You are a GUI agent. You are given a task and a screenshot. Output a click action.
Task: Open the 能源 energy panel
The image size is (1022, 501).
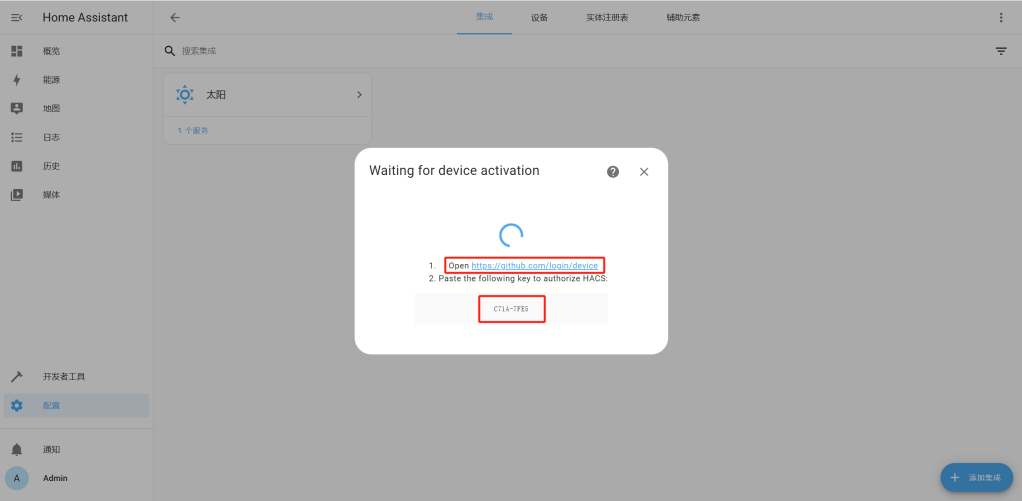51,80
